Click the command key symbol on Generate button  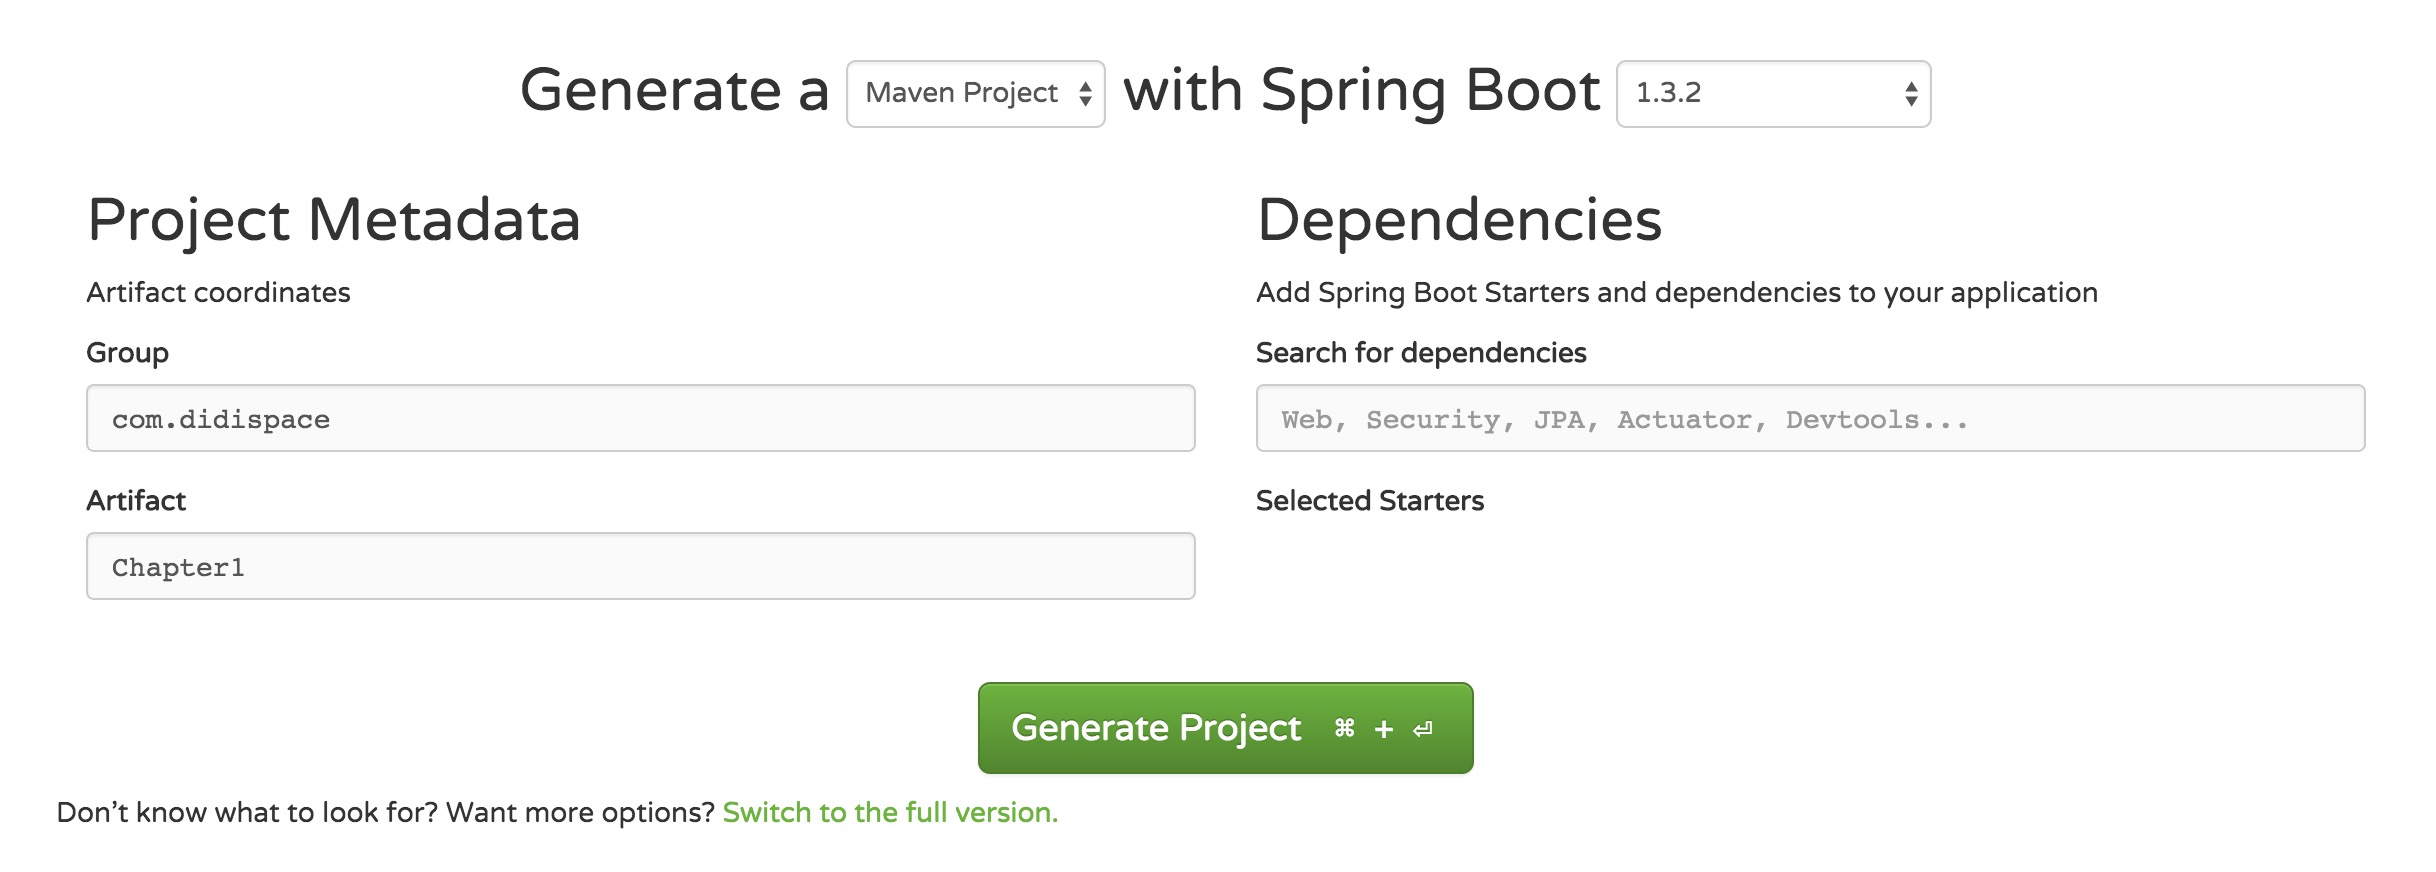1345,729
